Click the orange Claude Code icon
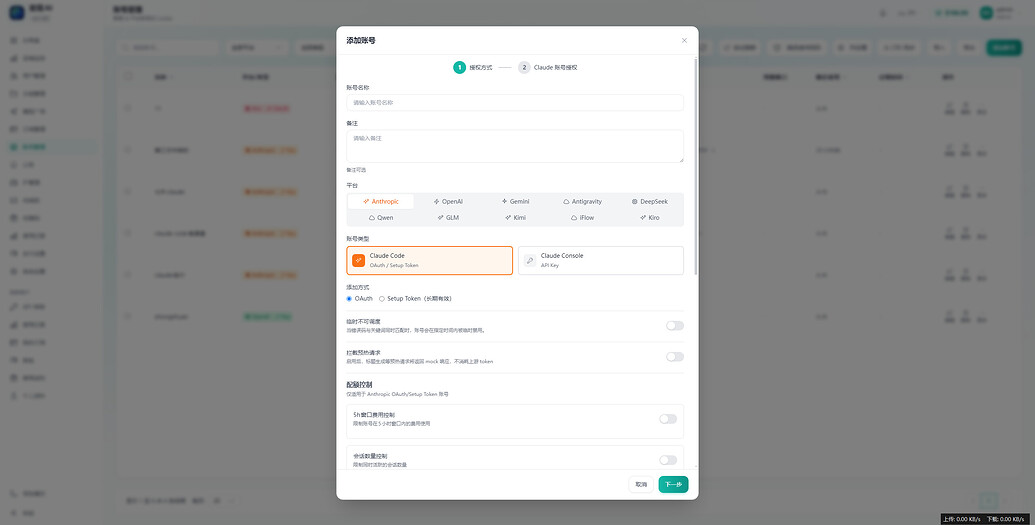 click(x=358, y=260)
